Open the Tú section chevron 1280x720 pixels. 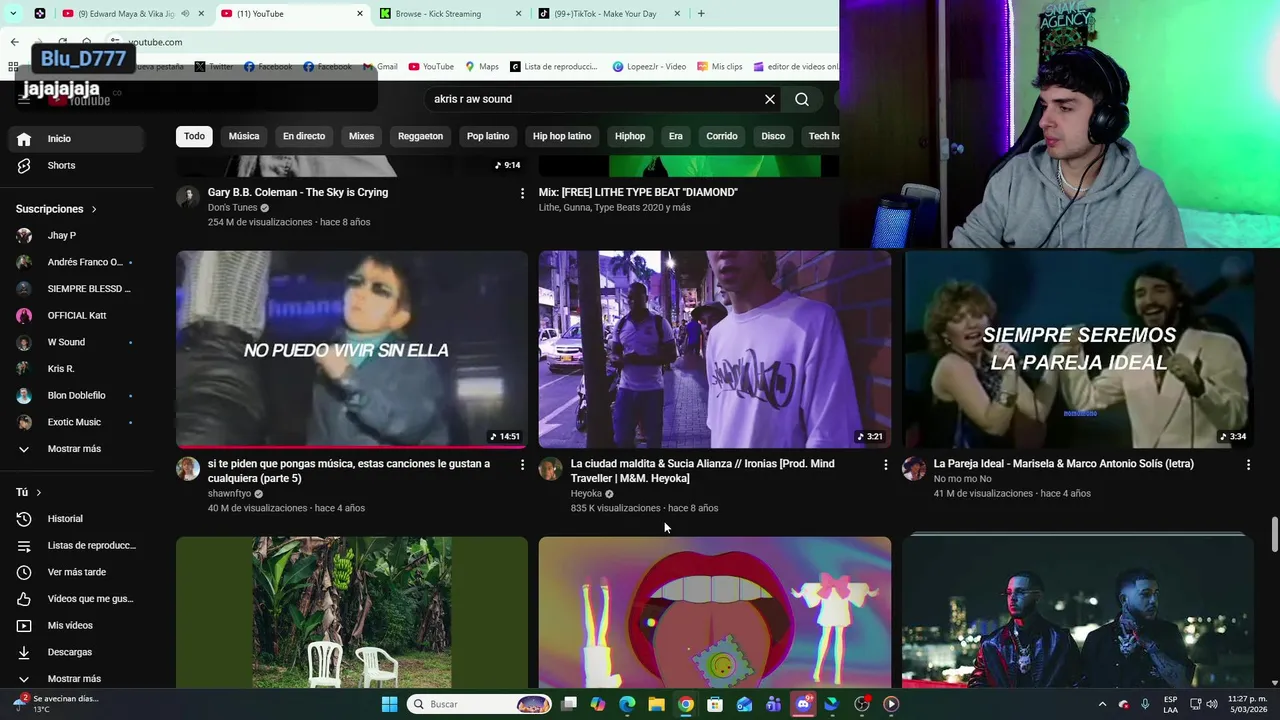(x=39, y=493)
